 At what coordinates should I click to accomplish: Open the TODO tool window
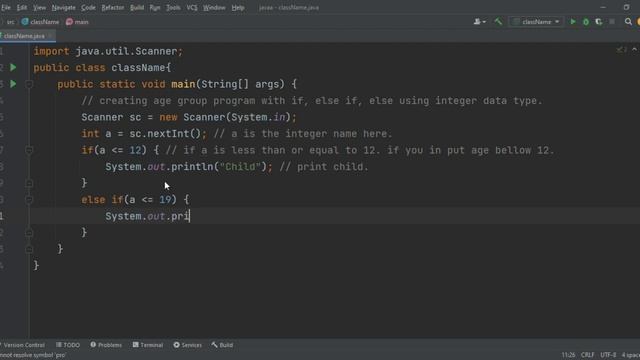click(68, 345)
